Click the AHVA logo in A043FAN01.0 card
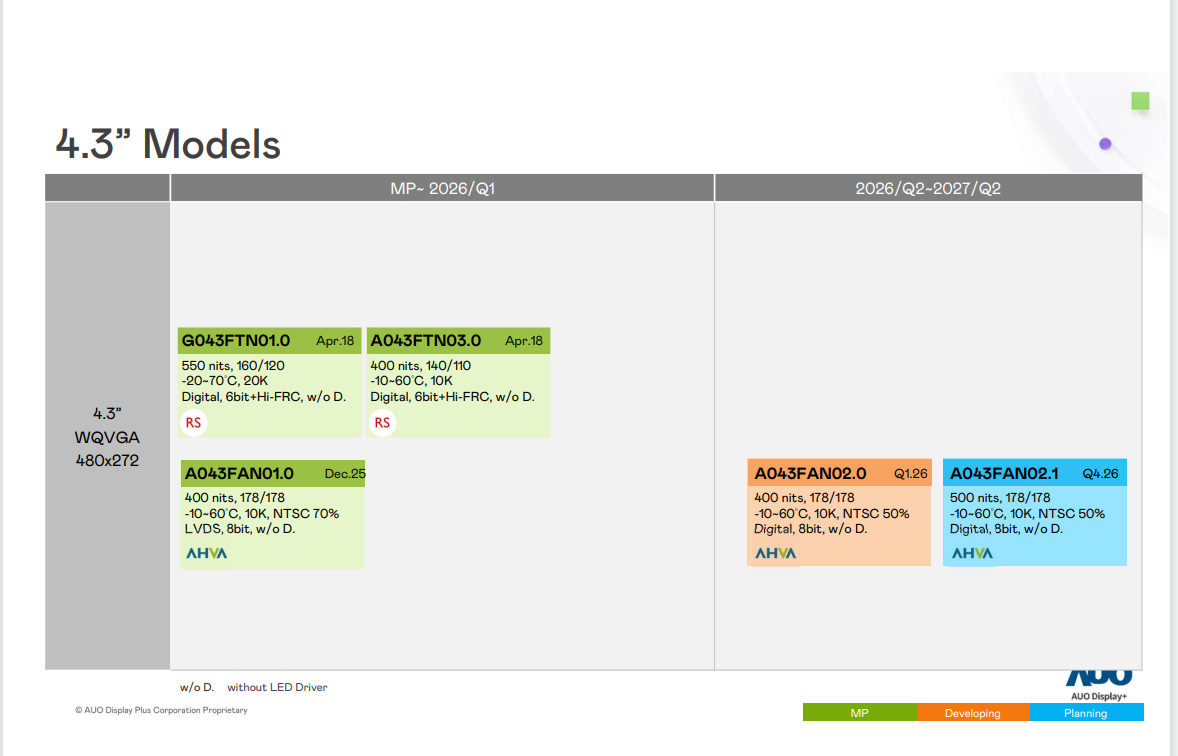This screenshot has width=1178, height=756. click(x=207, y=553)
